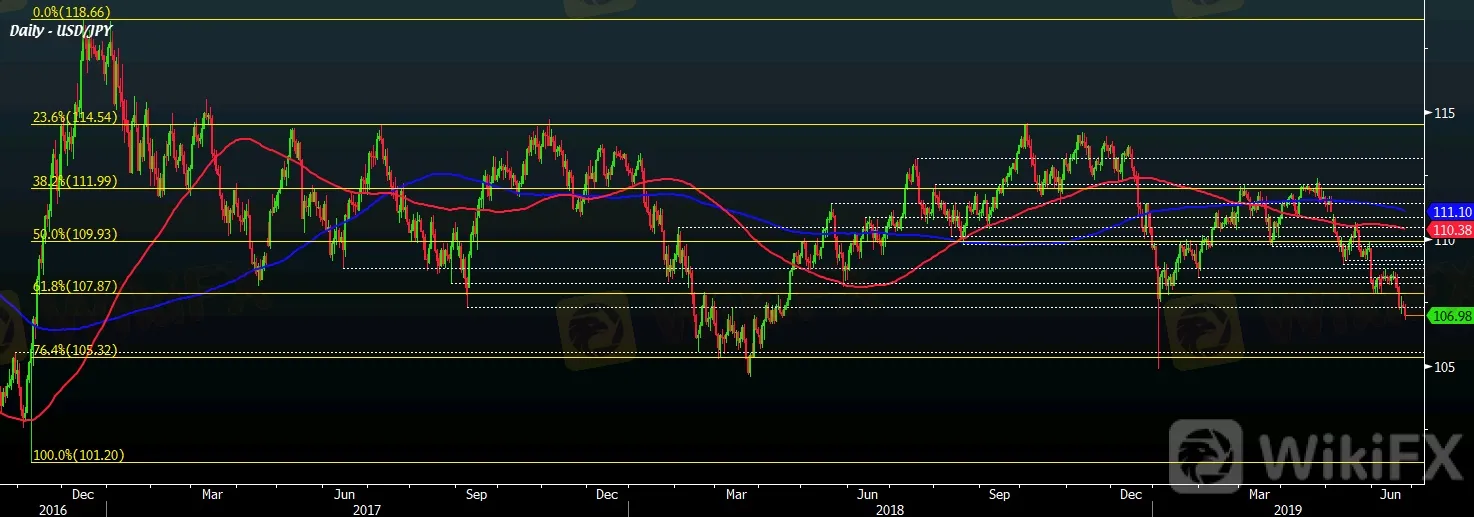Click the 61.8%(107.87) Fibonacci label
Image resolution: width=1474 pixels, height=517 pixels.
click(x=75, y=286)
